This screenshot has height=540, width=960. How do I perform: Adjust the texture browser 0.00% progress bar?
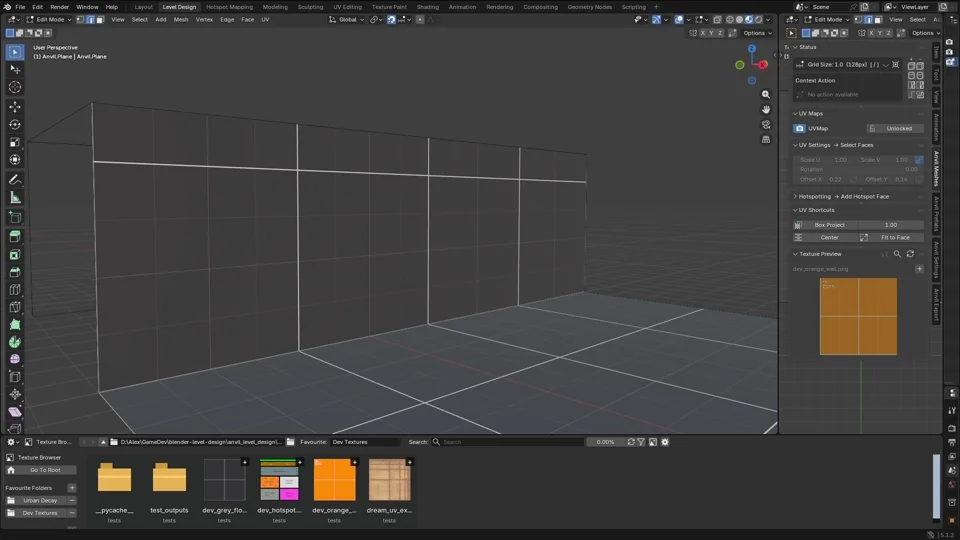click(605, 442)
